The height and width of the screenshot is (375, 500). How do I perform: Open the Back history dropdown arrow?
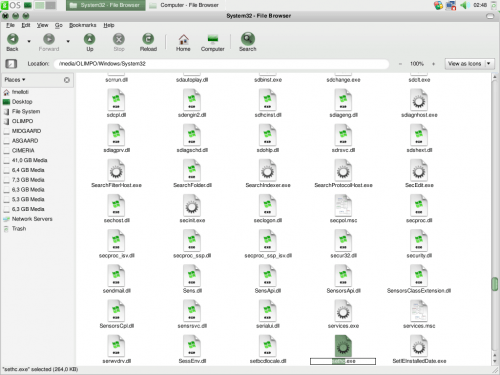[x=29, y=41]
